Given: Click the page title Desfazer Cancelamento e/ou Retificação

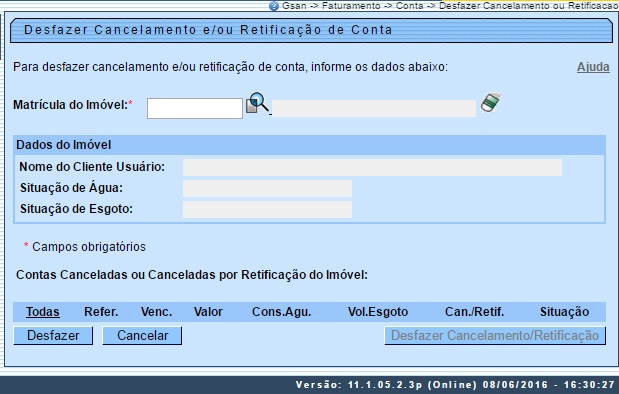Looking at the screenshot, I should tap(208, 30).
